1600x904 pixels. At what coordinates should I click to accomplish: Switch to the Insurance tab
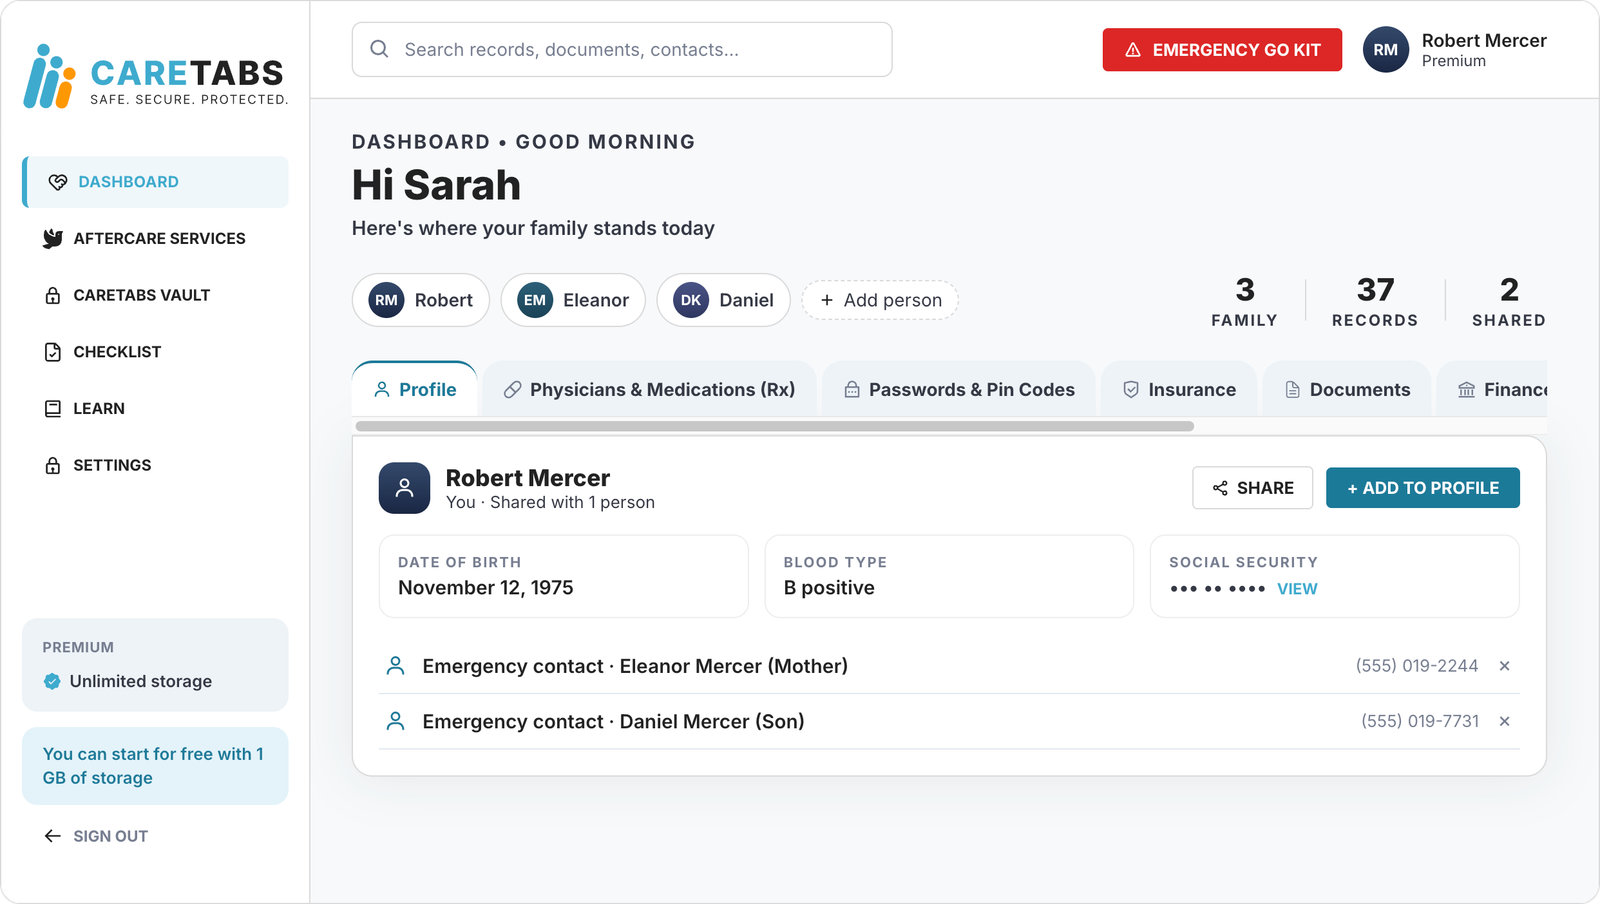pyautogui.click(x=1180, y=389)
